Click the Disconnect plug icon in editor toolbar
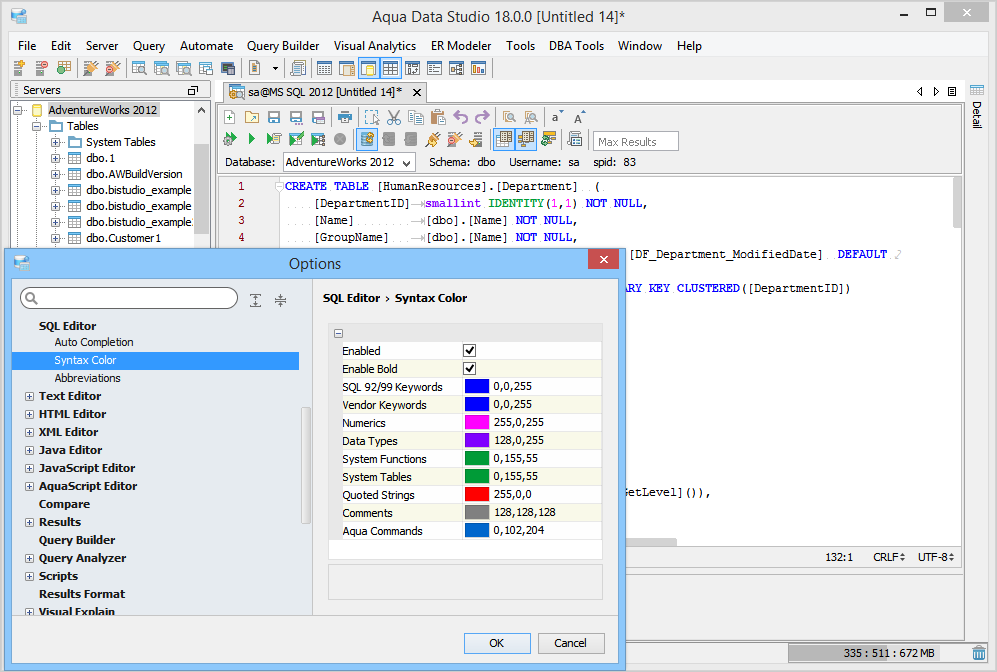 (x=454, y=139)
